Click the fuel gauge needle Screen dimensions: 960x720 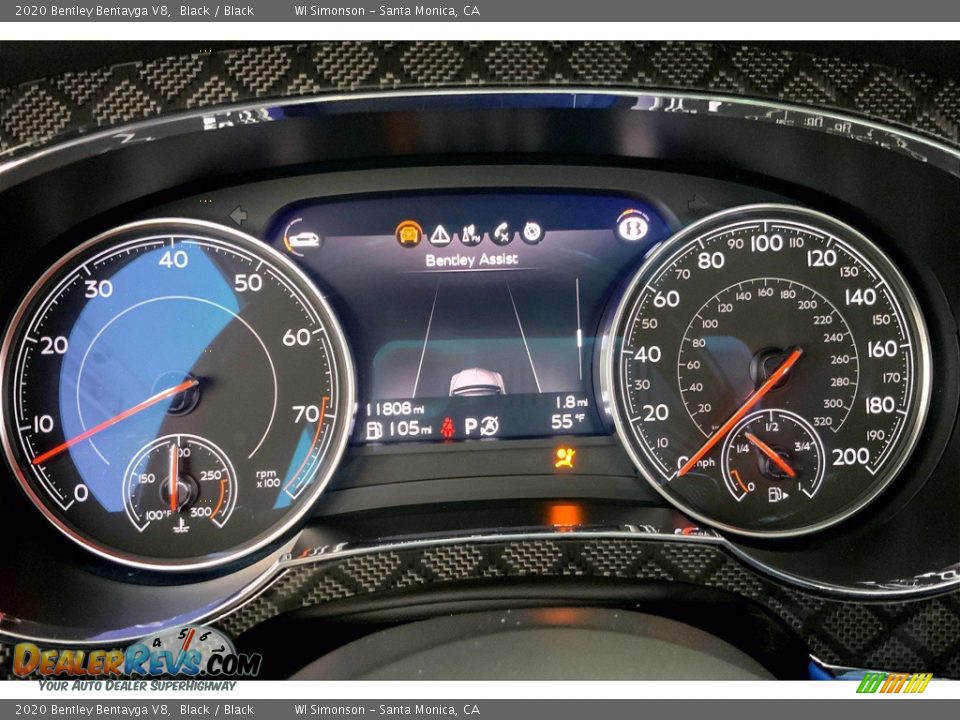tap(770, 454)
